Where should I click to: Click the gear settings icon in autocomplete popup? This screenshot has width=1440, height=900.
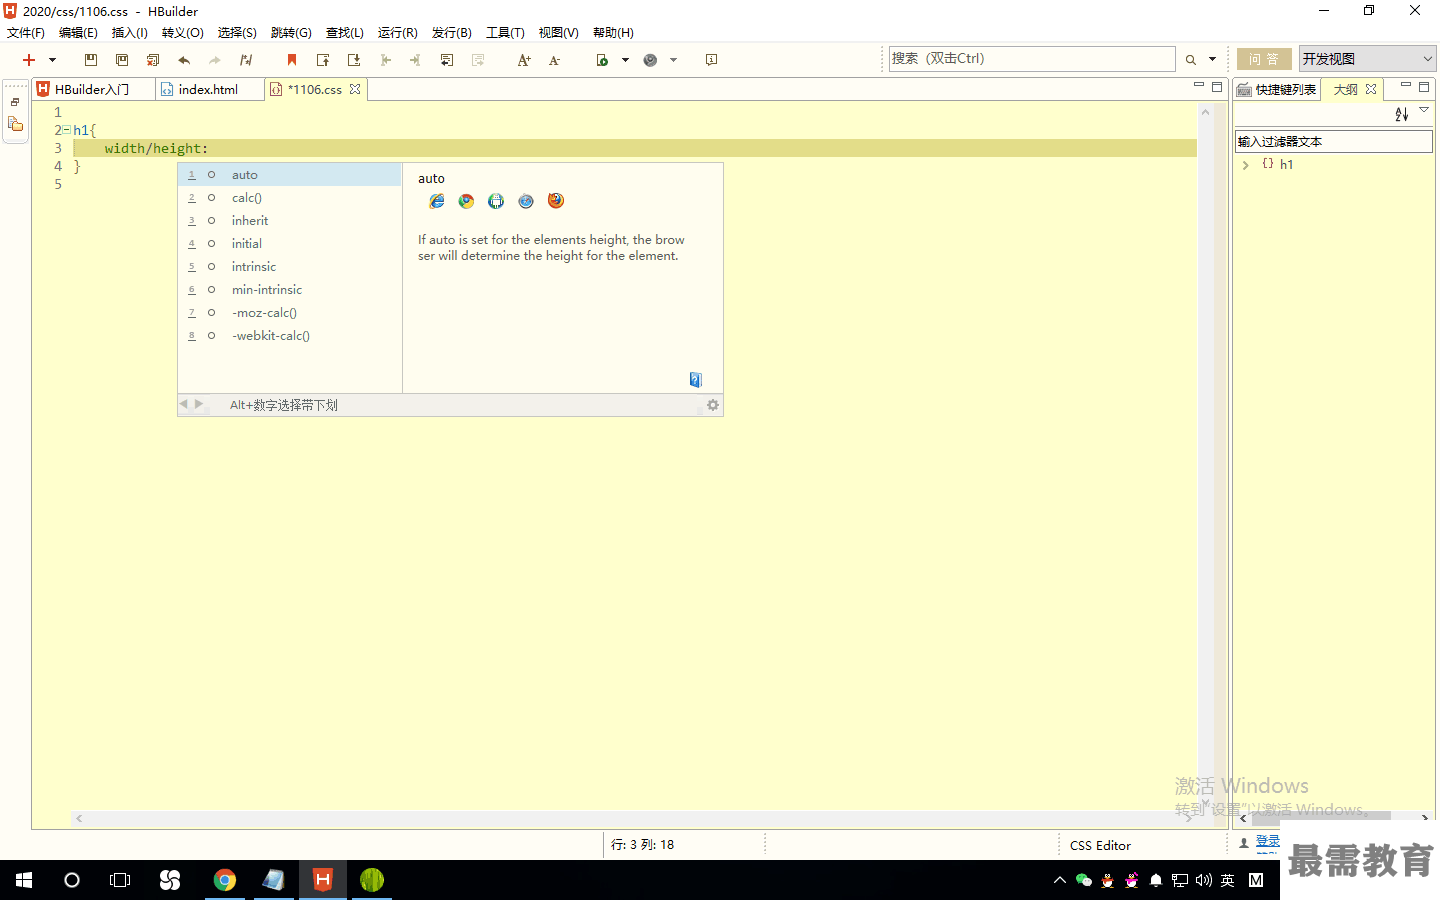click(713, 405)
